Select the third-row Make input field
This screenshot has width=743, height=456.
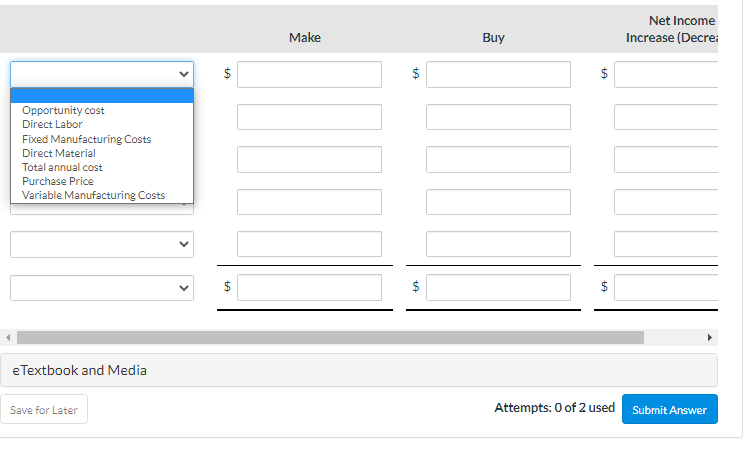(309, 159)
